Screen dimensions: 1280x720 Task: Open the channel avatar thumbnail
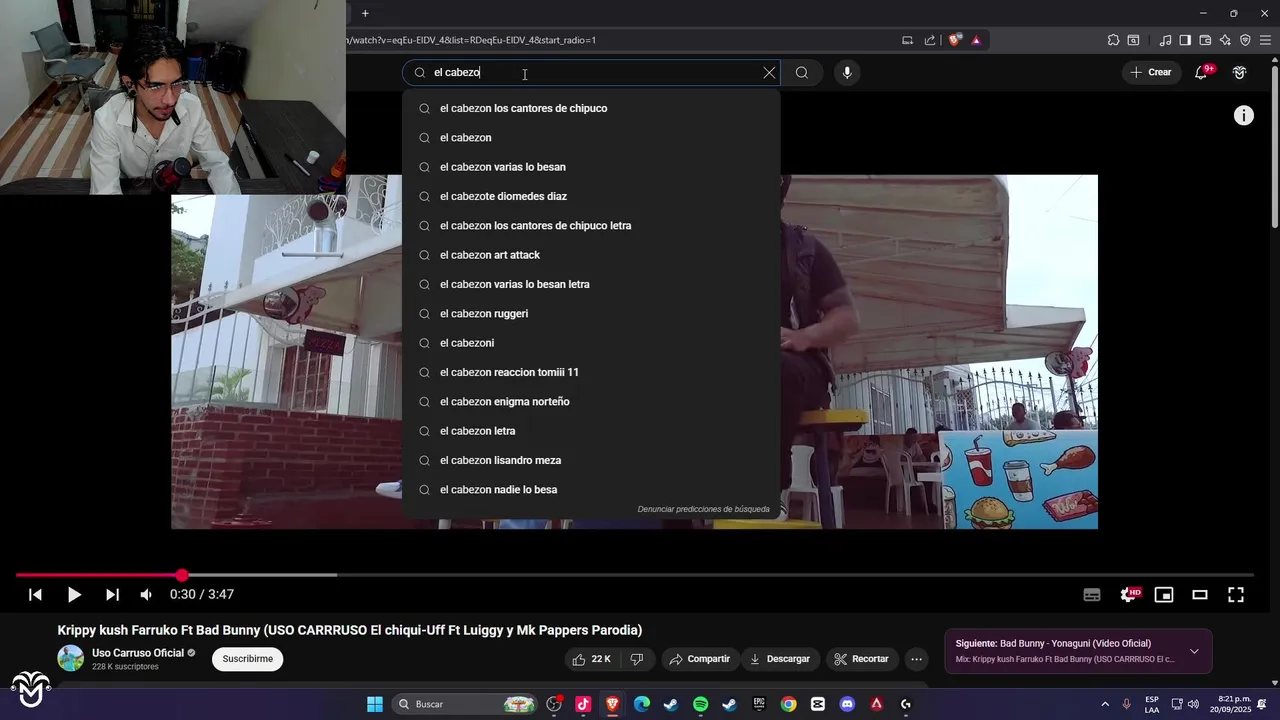coord(71,658)
